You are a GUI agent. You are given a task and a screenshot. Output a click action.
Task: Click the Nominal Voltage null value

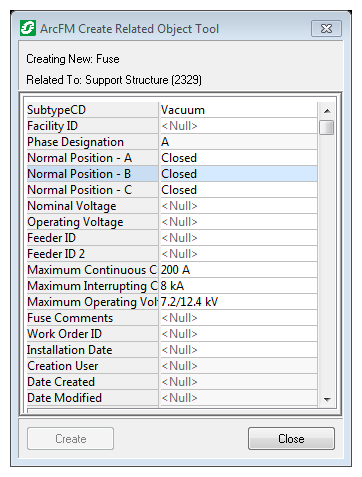pyautogui.click(x=239, y=206)
